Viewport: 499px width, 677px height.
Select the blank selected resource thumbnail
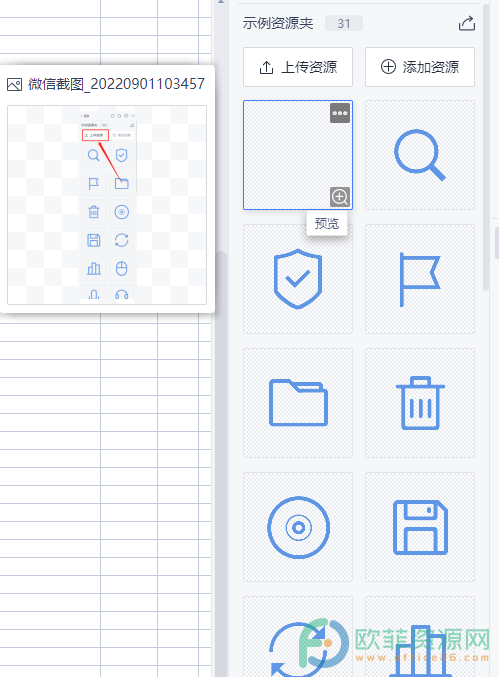[298, 155]
